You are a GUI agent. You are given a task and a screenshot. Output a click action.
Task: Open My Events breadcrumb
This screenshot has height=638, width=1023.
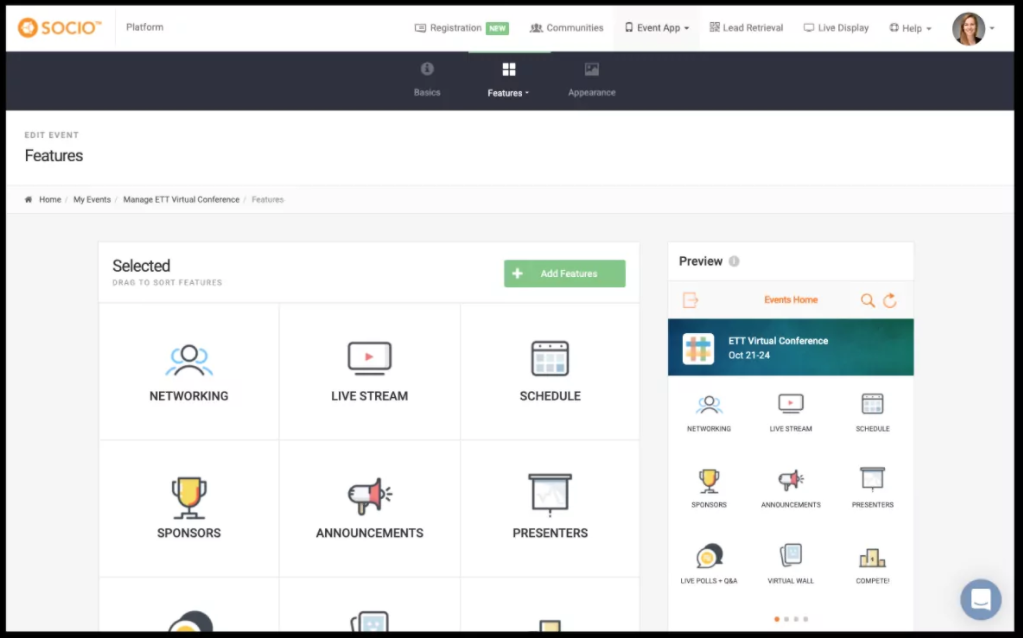pos(92,200)
